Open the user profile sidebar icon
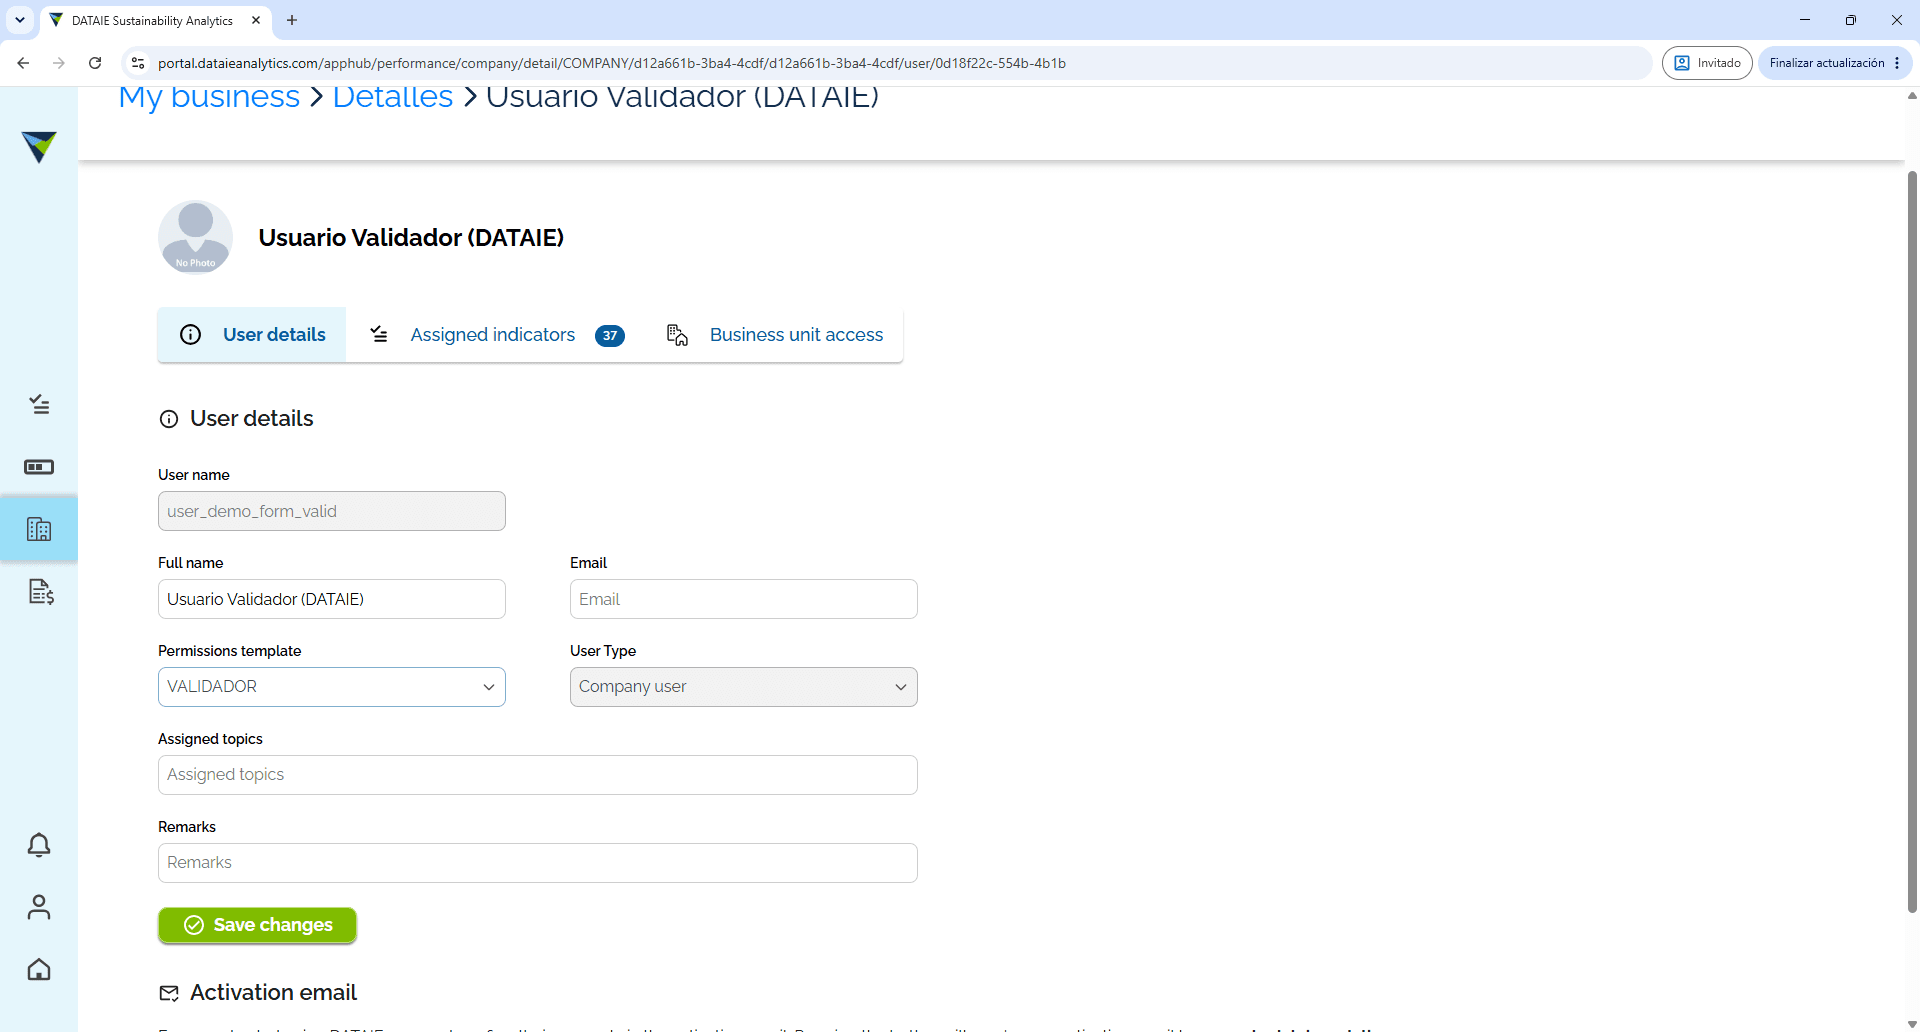Screen dimensions: 1920x1032 (39, 907)
